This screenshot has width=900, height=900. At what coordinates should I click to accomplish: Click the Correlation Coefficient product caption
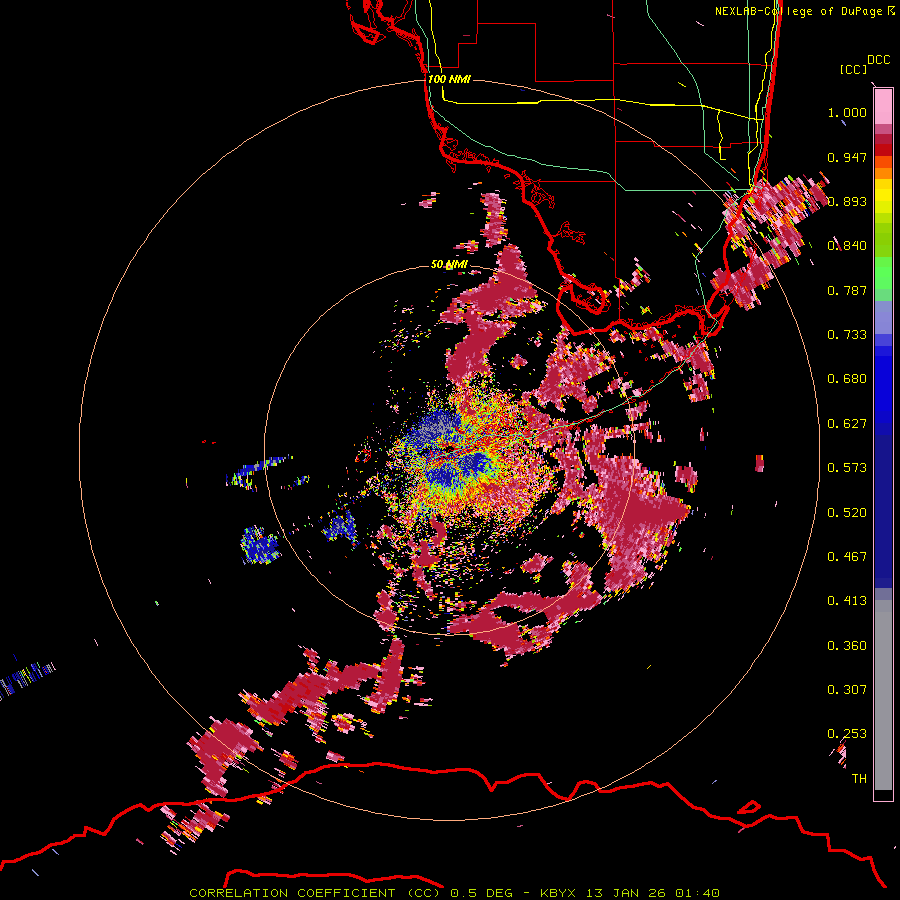point(453,893)
